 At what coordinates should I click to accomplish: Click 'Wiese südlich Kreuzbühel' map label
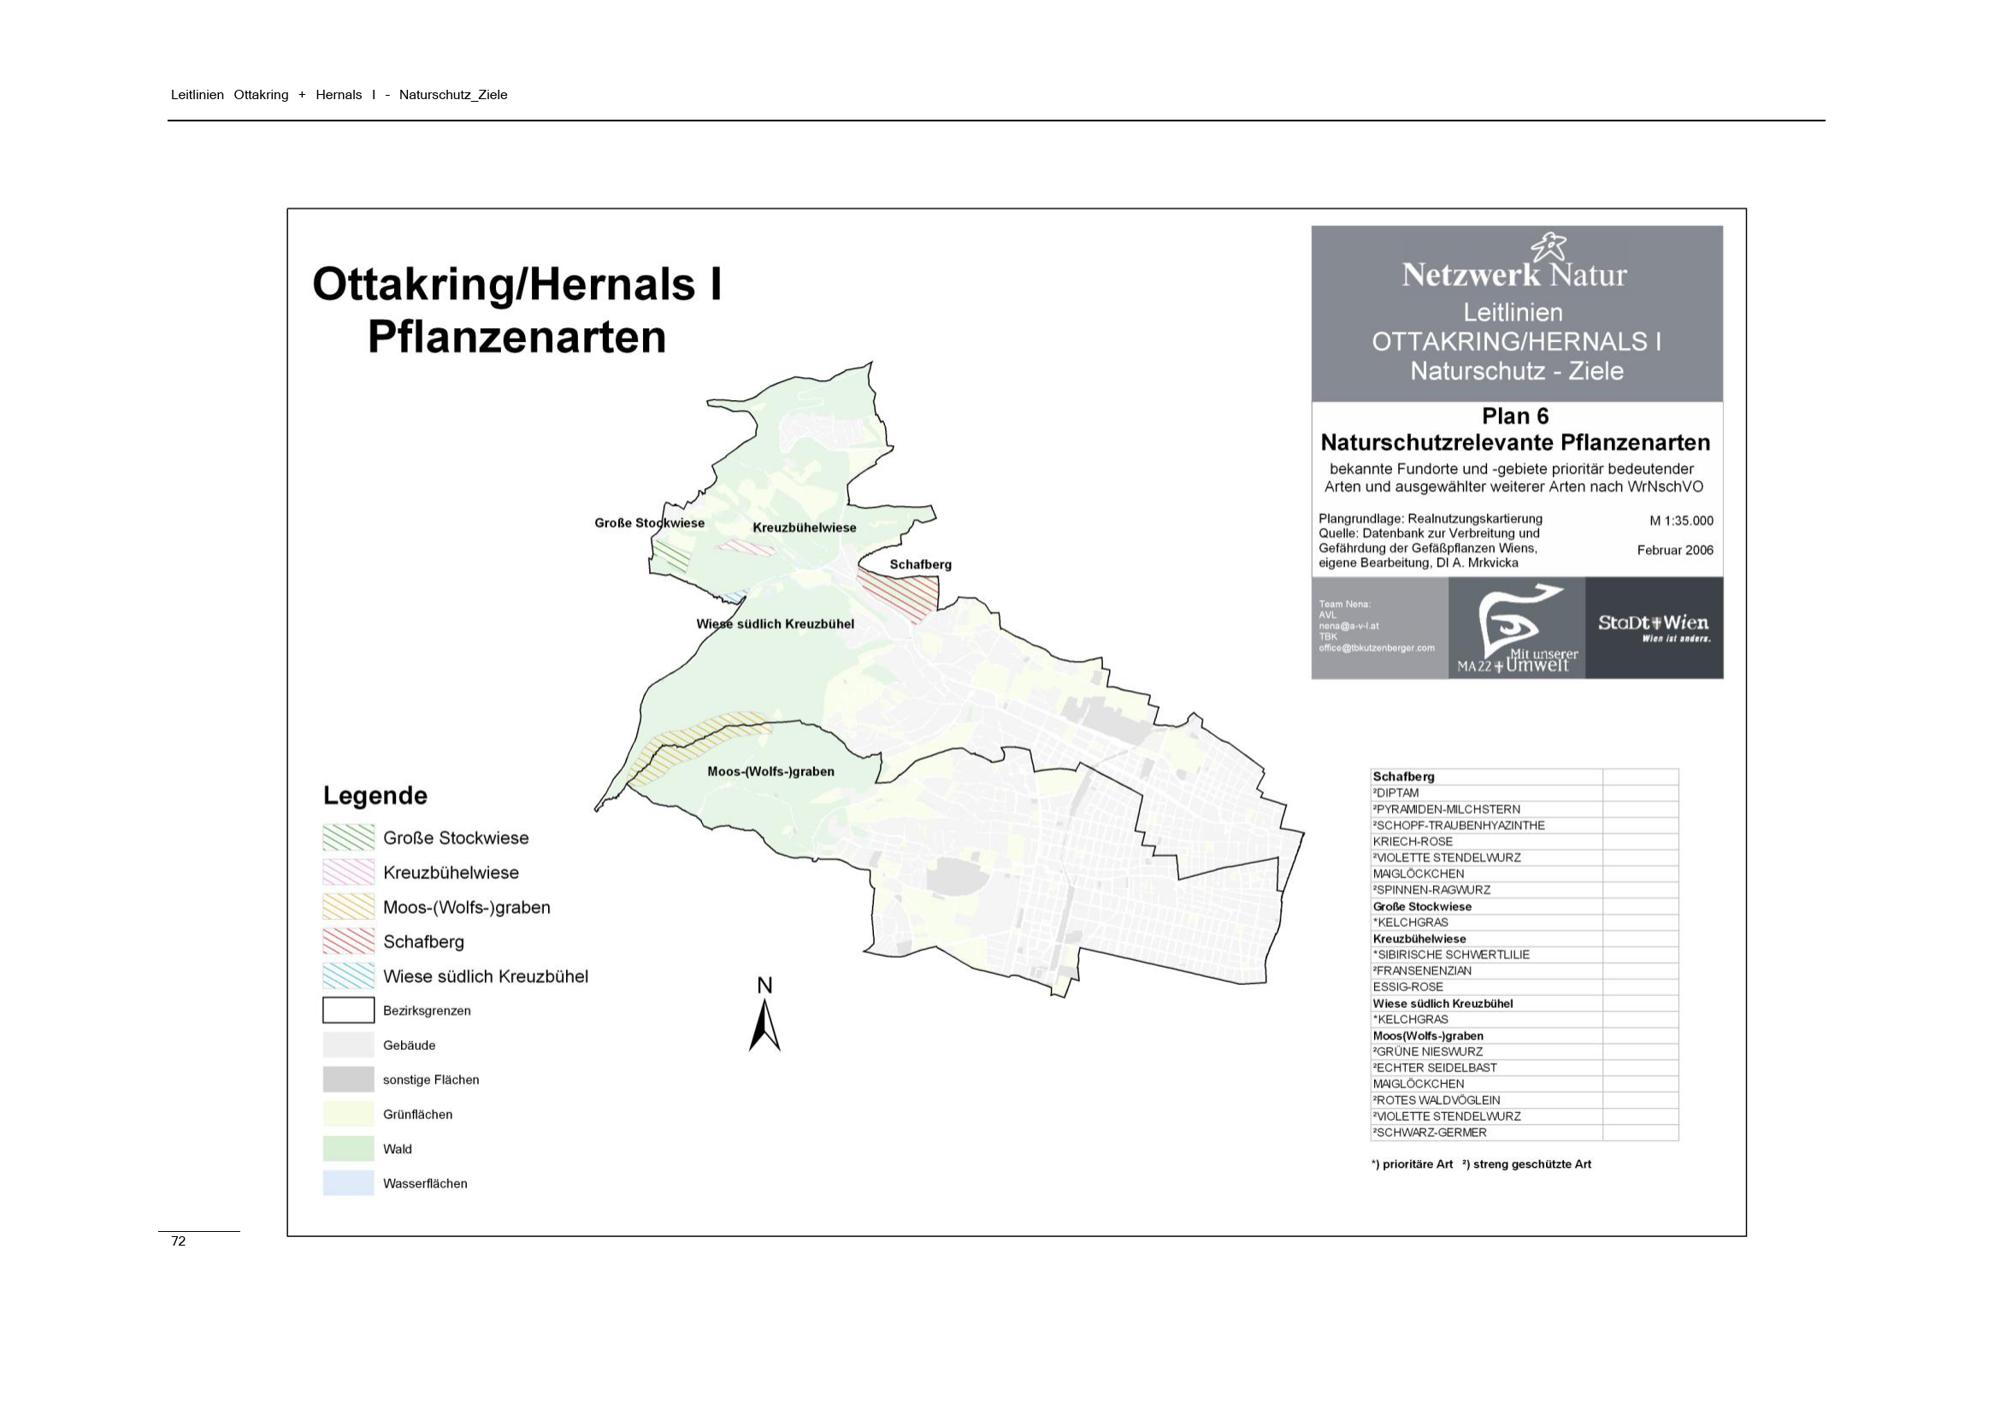(775, 623)
